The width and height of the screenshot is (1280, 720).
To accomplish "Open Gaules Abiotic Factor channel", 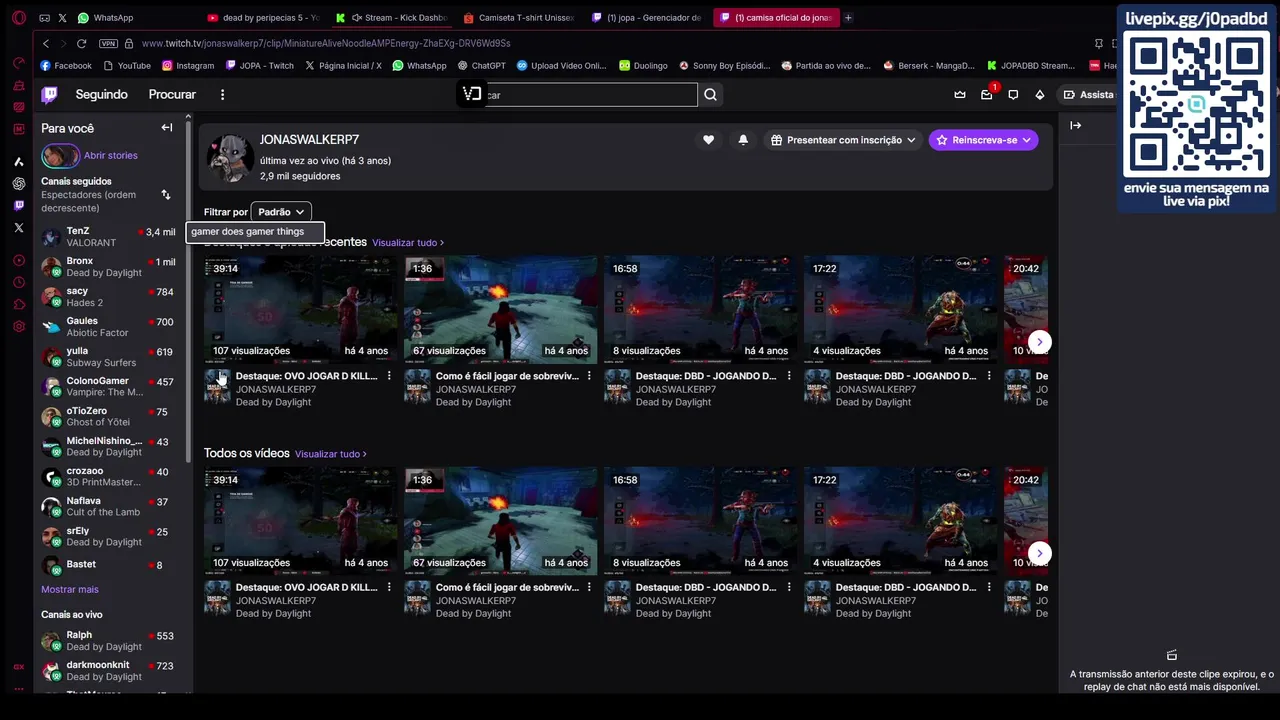I will pos(108,326).
